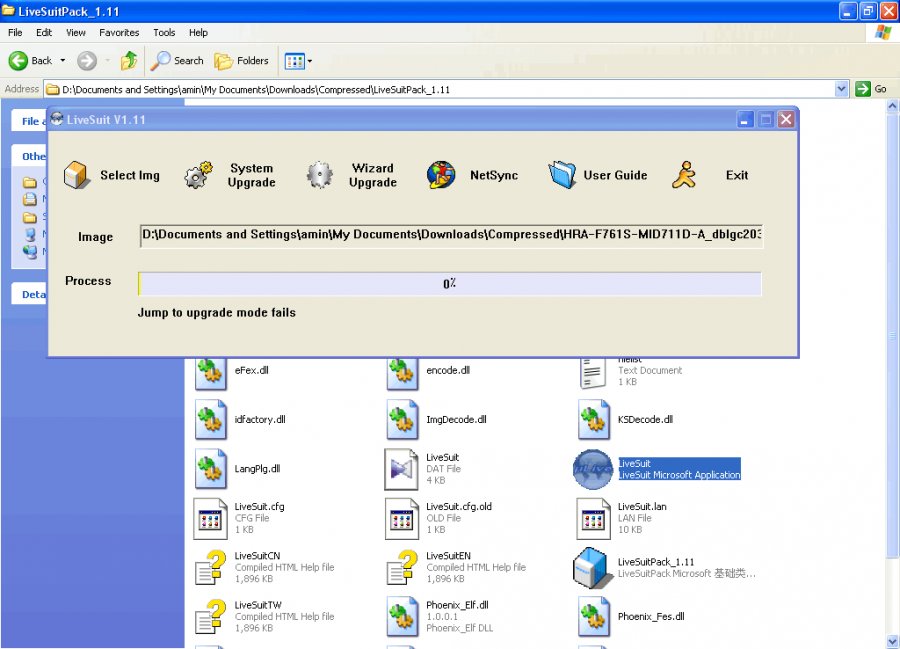Click the Image path field

click(451, 236)
